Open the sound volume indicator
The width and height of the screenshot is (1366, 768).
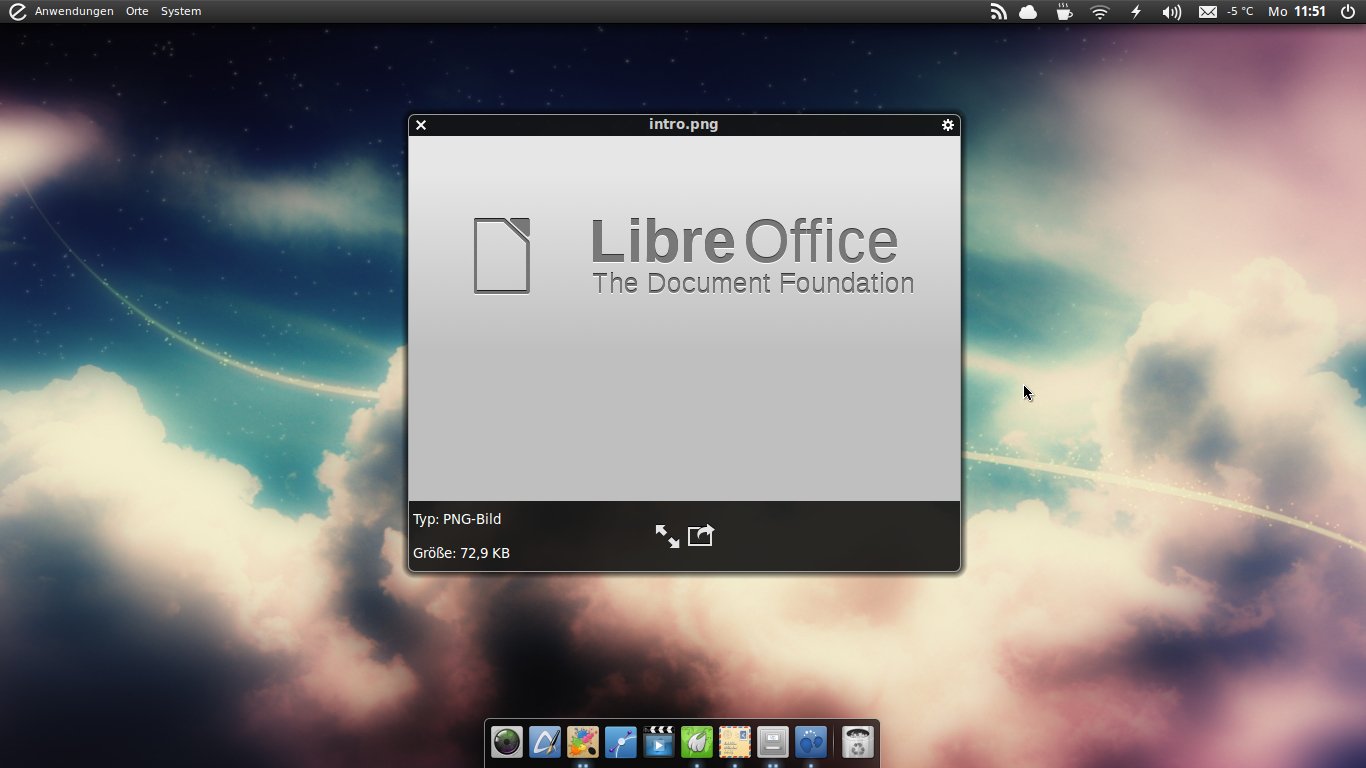pos(1172,12)
